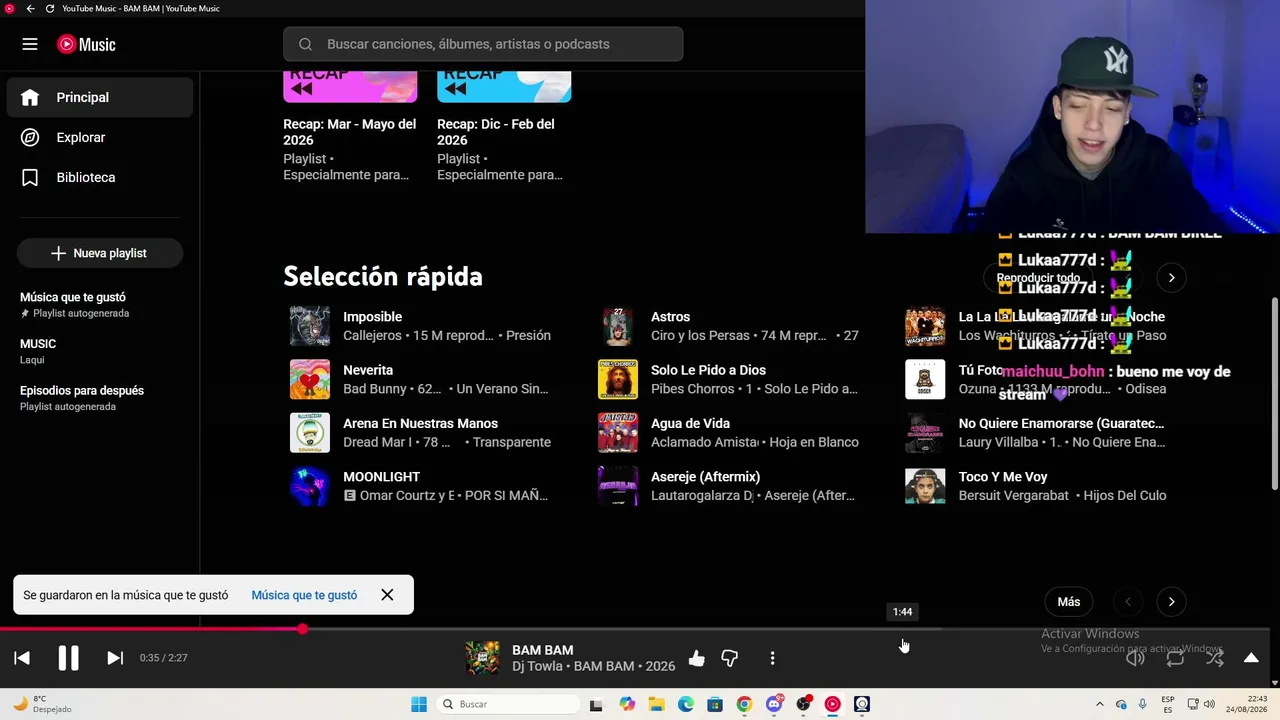Play Neverita by Bad Bunny
This screenshot has width=1280, height=720.
368,370
